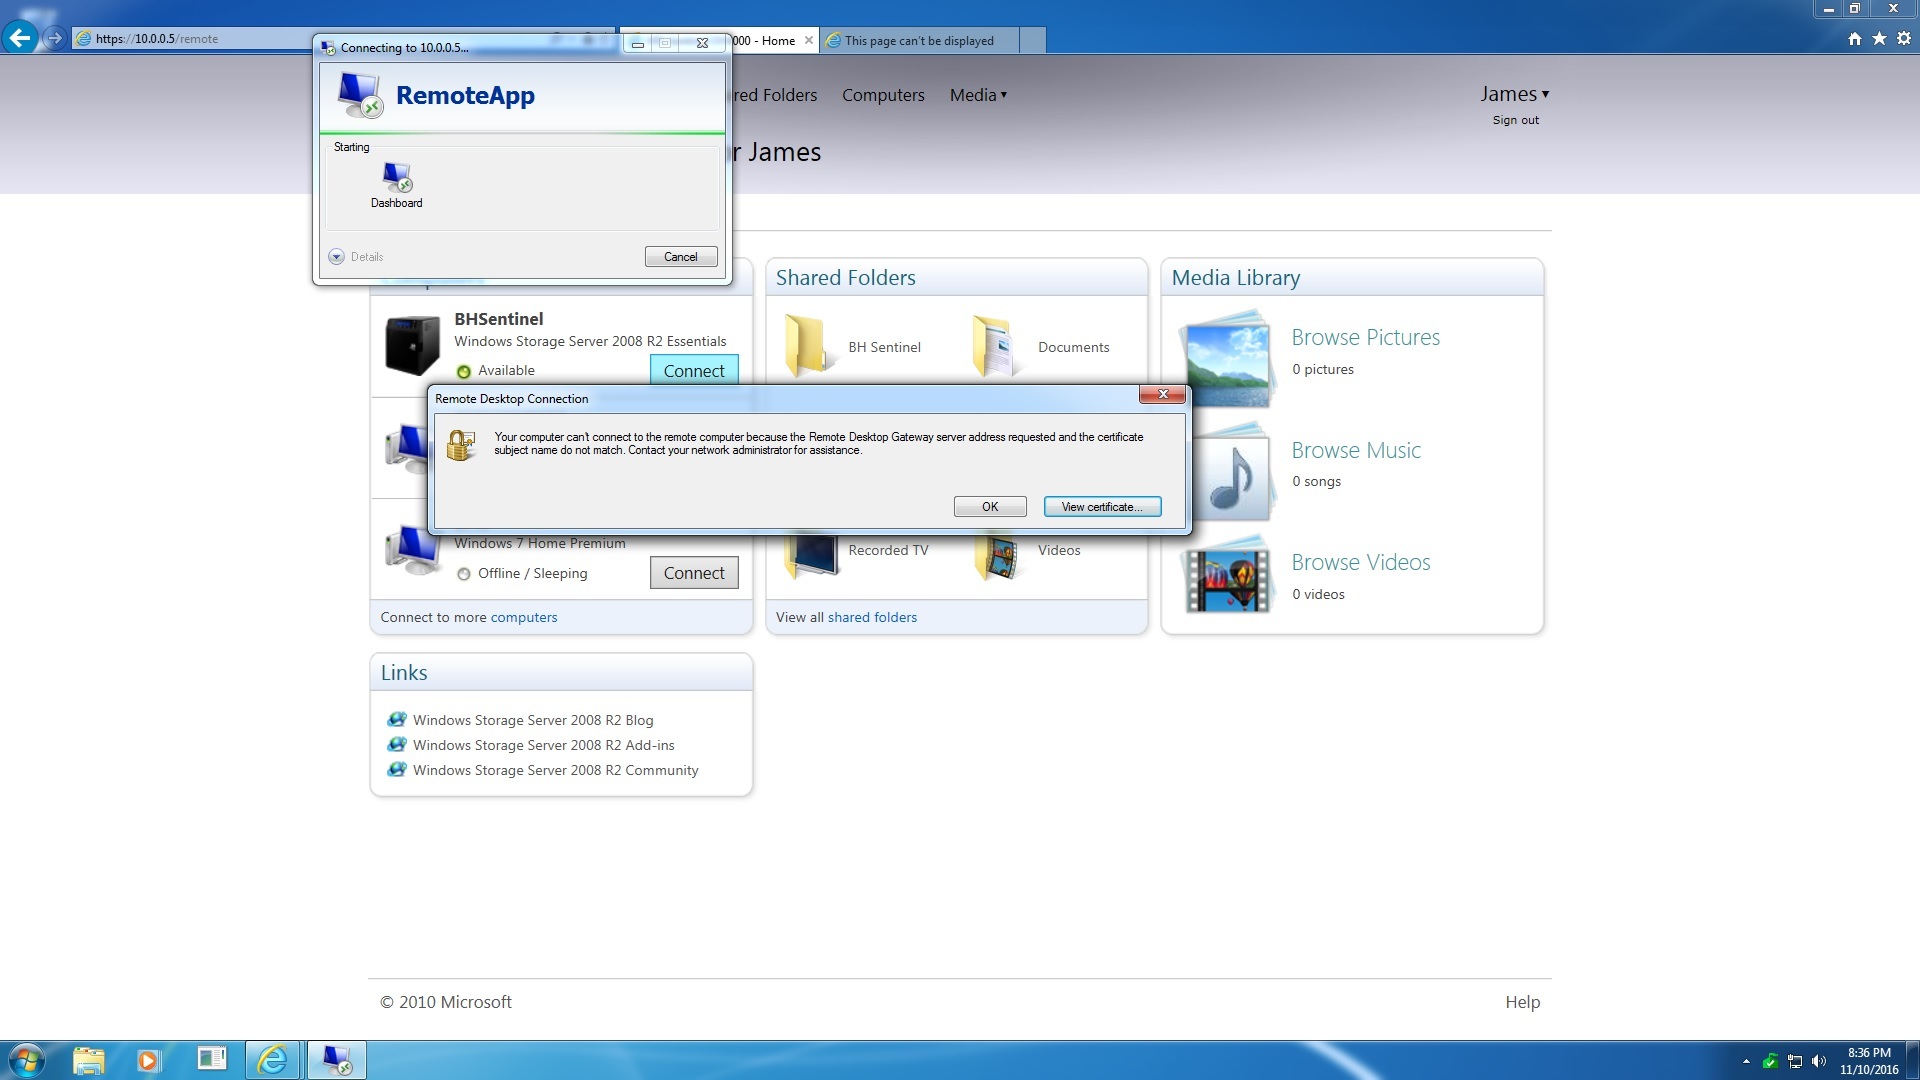The height and width of the screenshot is (1080, 1920).
Task: Open the browser Favorites star icon
Action: [1879, 39]
